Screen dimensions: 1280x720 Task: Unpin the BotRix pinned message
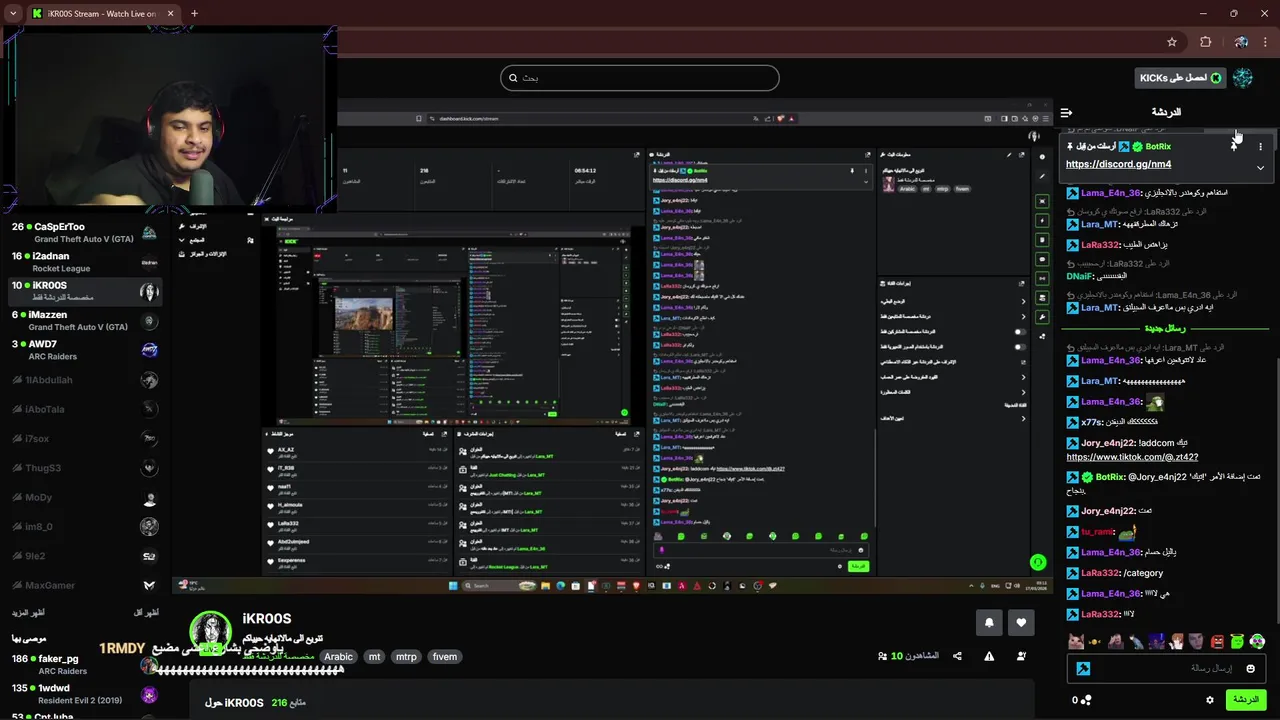coord(1233,146)
